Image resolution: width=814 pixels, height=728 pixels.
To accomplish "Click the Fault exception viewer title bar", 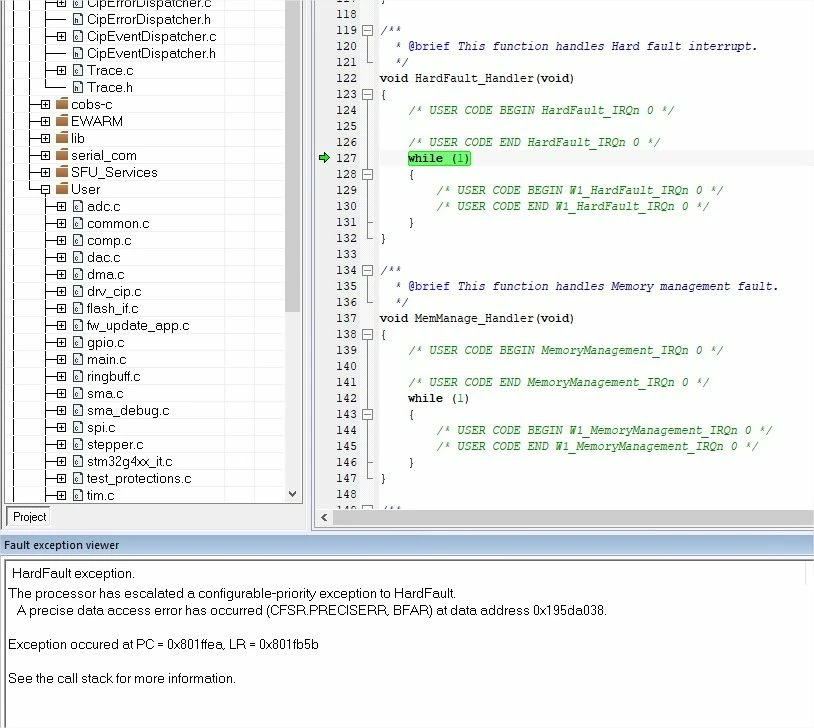I will 407,545.
